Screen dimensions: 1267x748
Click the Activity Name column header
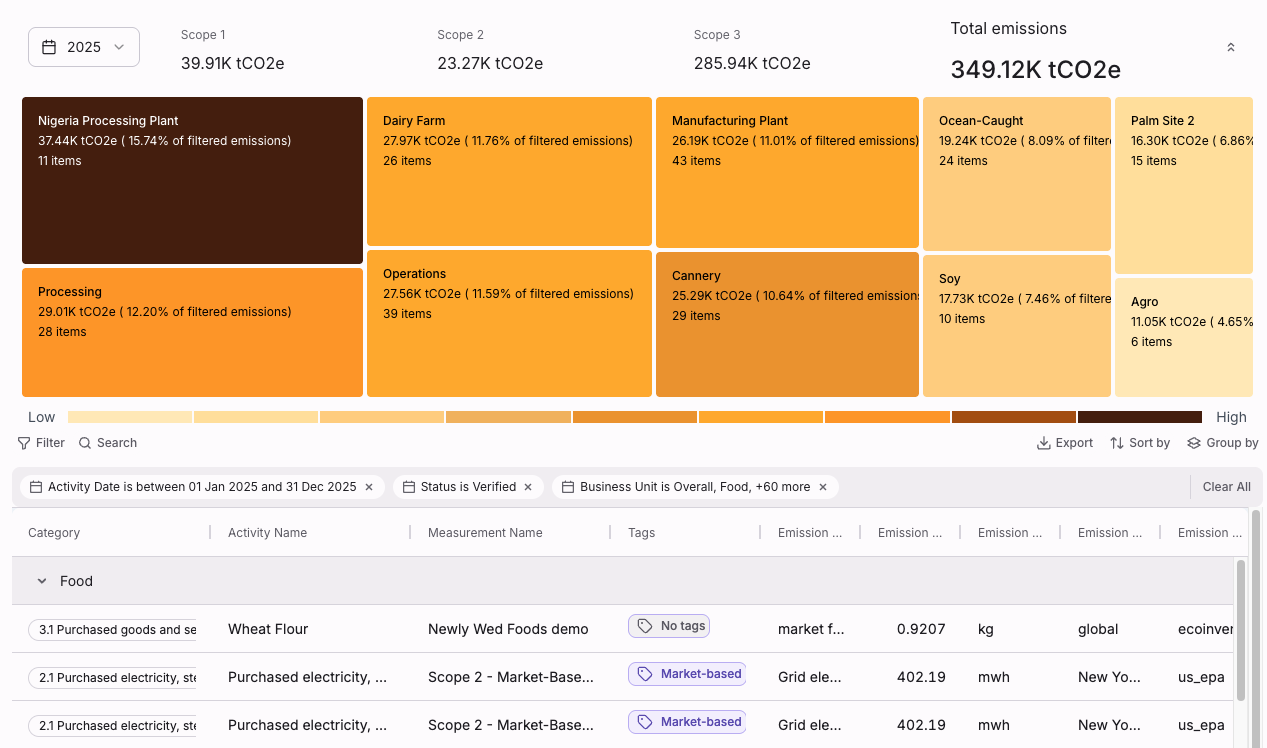click(x=267, y=533)
